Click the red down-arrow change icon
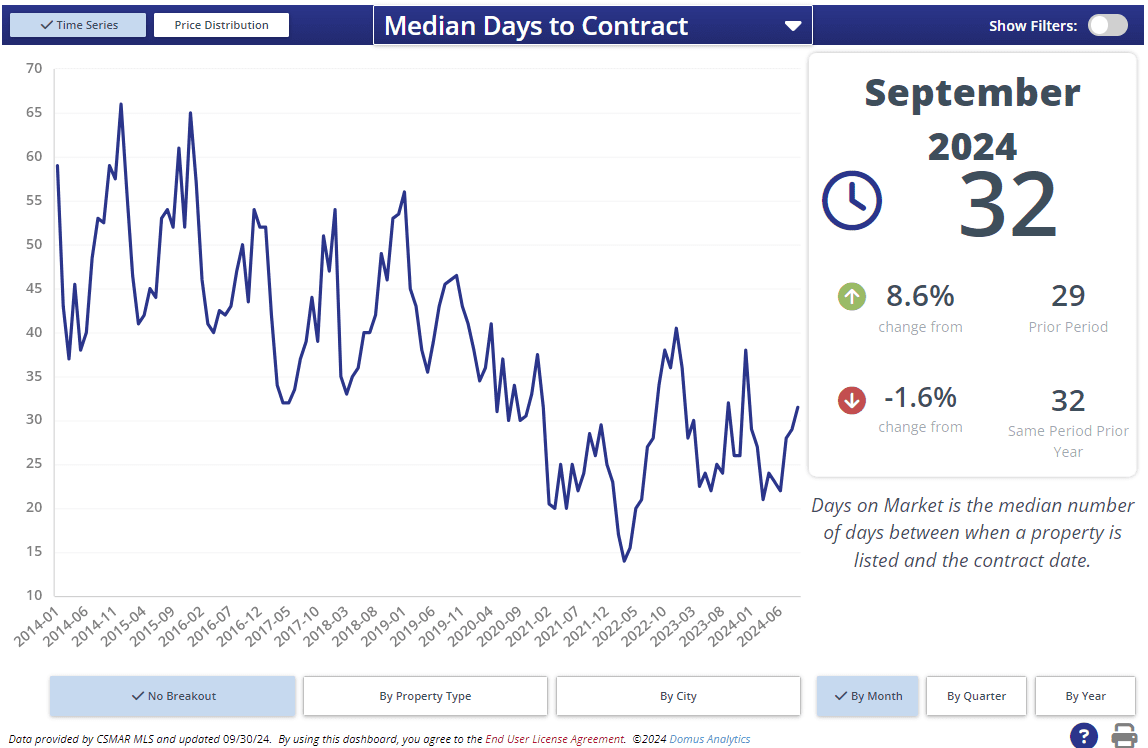The width and height of the screenshot is (1148, 748). [x=852, y=401]
